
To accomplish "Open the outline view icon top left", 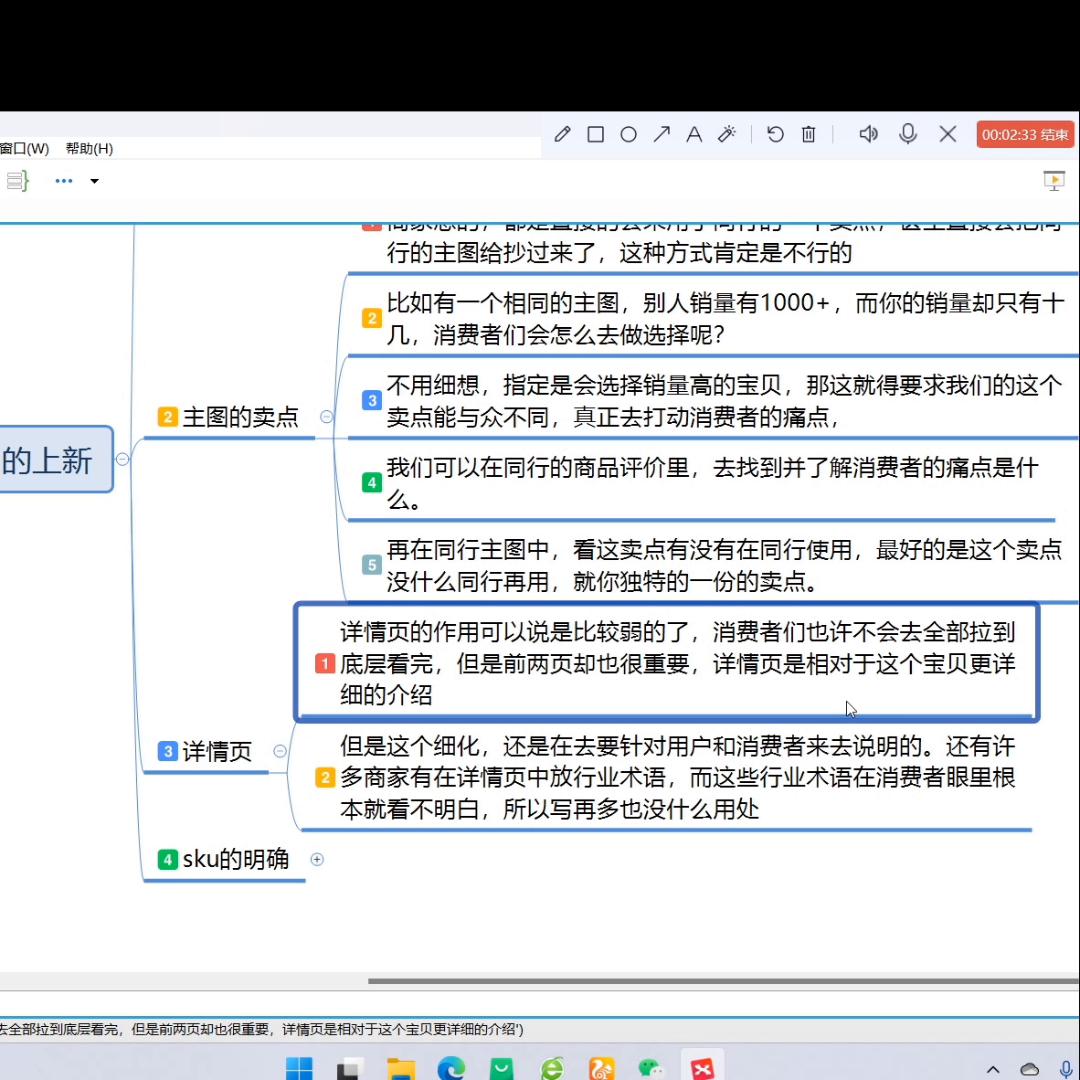I will [x=17, y=180].
